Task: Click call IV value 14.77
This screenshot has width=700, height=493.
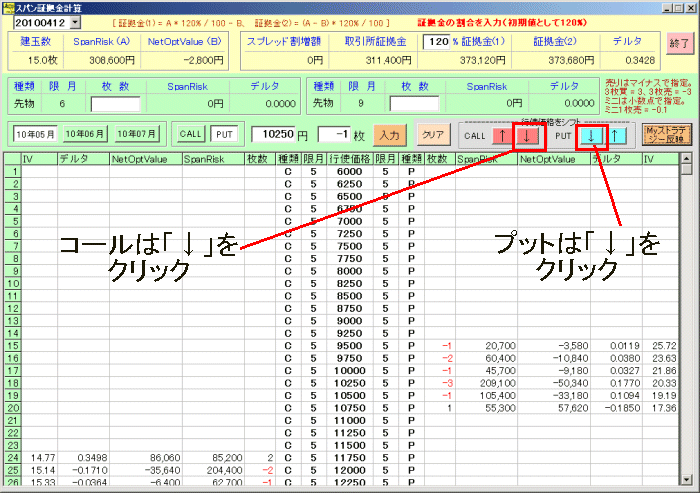Action: click(x=40, y=458)
